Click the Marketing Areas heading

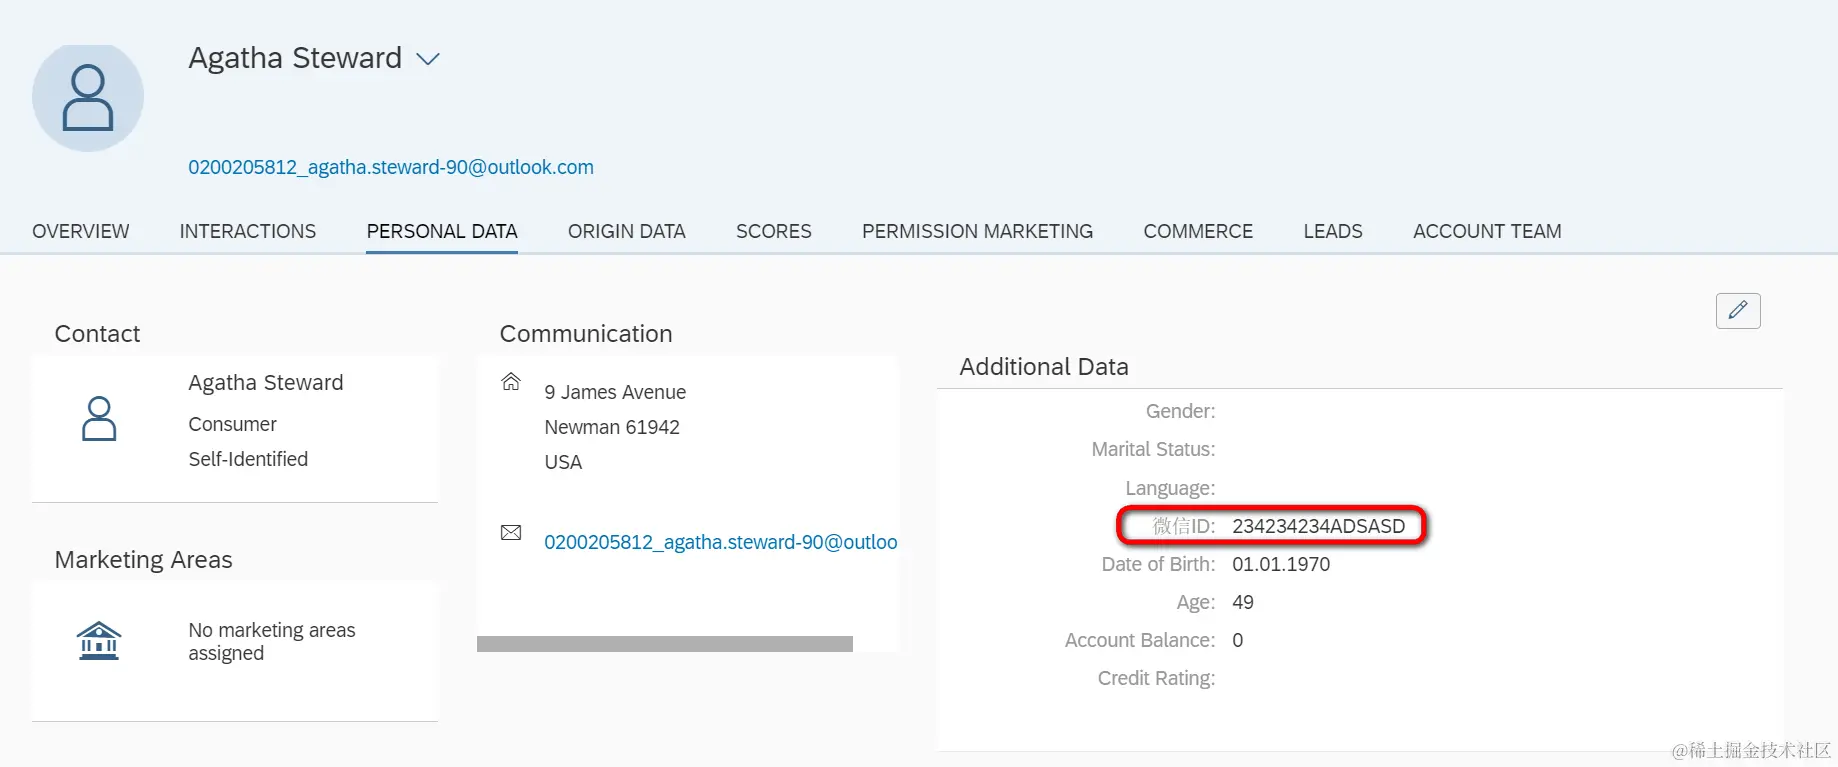click(x=143, y=560)
